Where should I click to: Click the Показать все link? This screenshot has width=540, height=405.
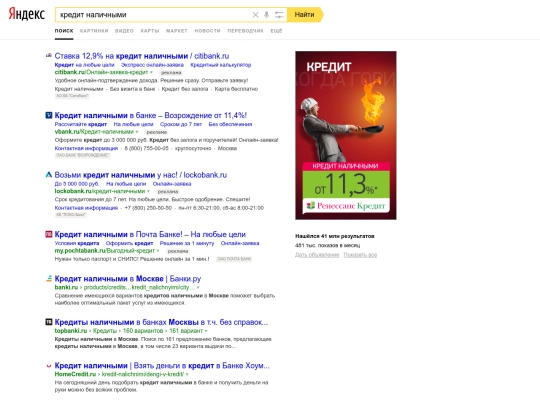click(x=360, y=255)
